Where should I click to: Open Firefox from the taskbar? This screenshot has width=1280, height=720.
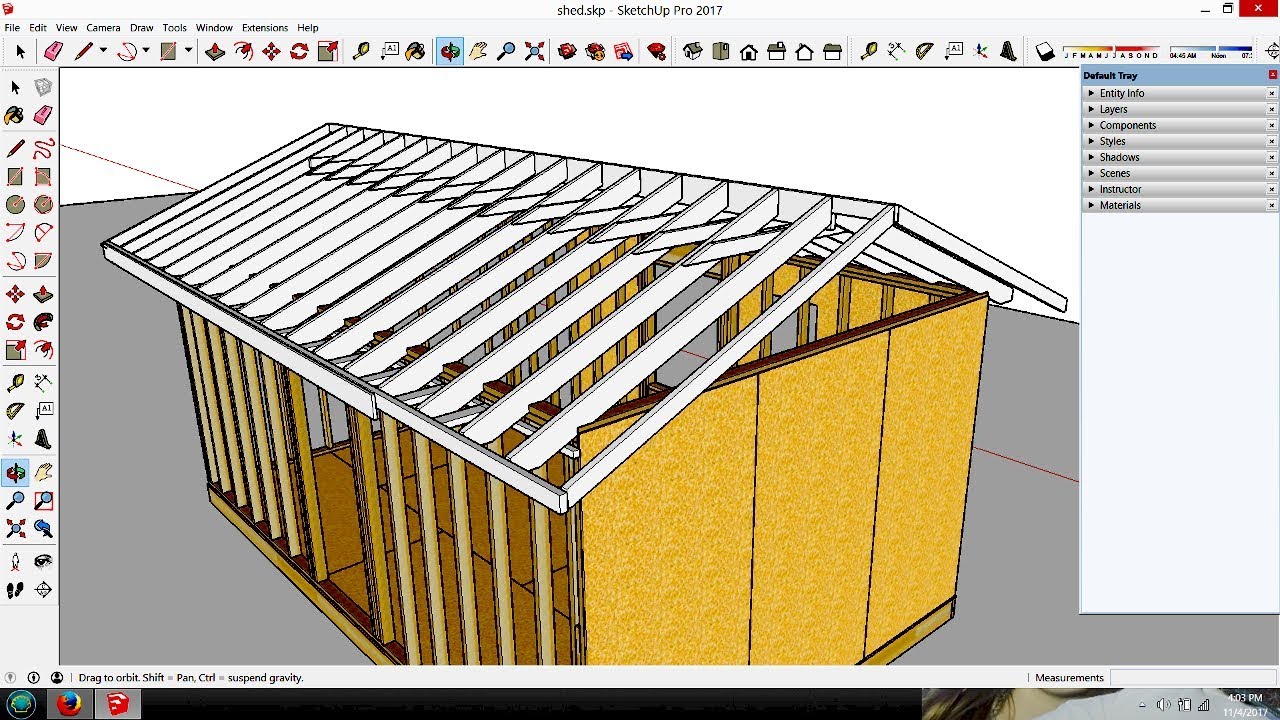pos(69,704)
